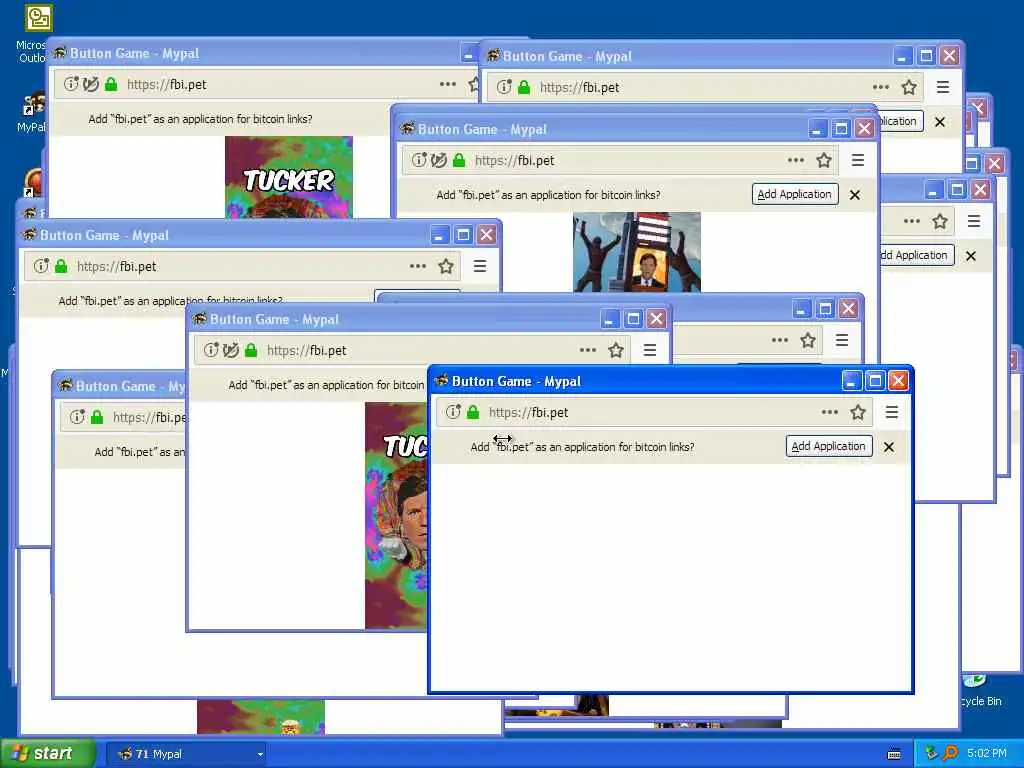This screenshot has width=1024, height=768.
Task: Open page actions dots above truncated 'dd Application' button
Action: (x=912, y=221)
